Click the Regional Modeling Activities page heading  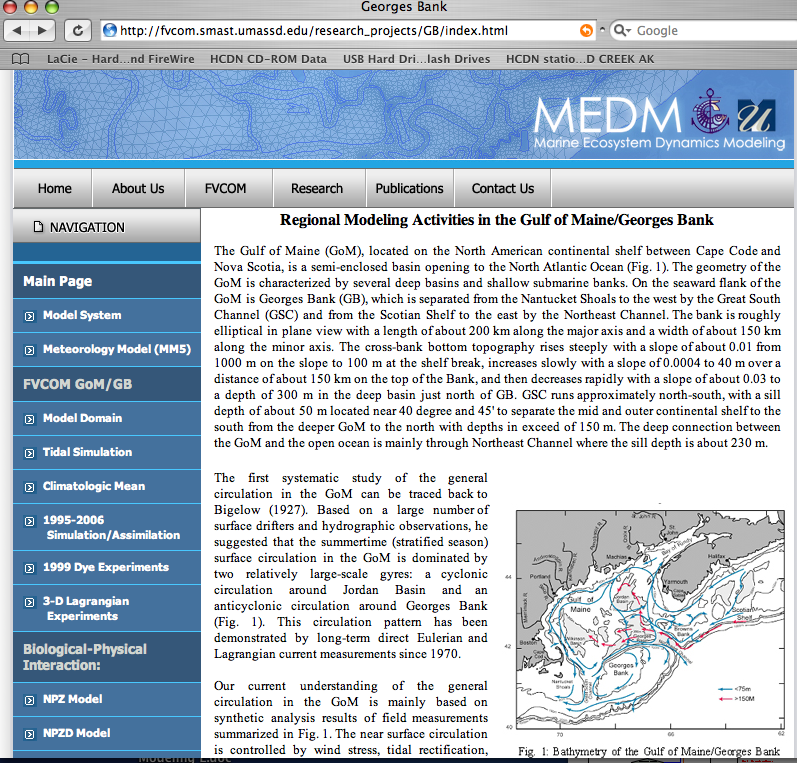click(x=497, y=220)
